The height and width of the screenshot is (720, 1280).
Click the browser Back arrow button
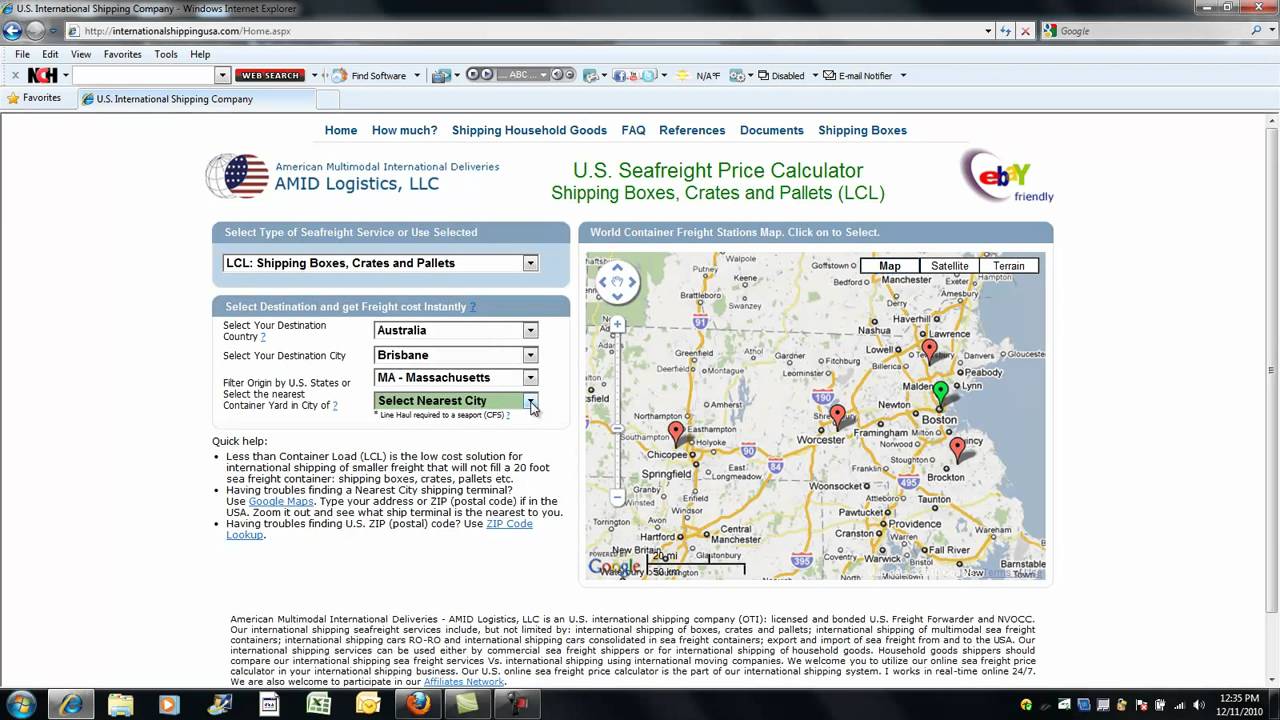12,30
